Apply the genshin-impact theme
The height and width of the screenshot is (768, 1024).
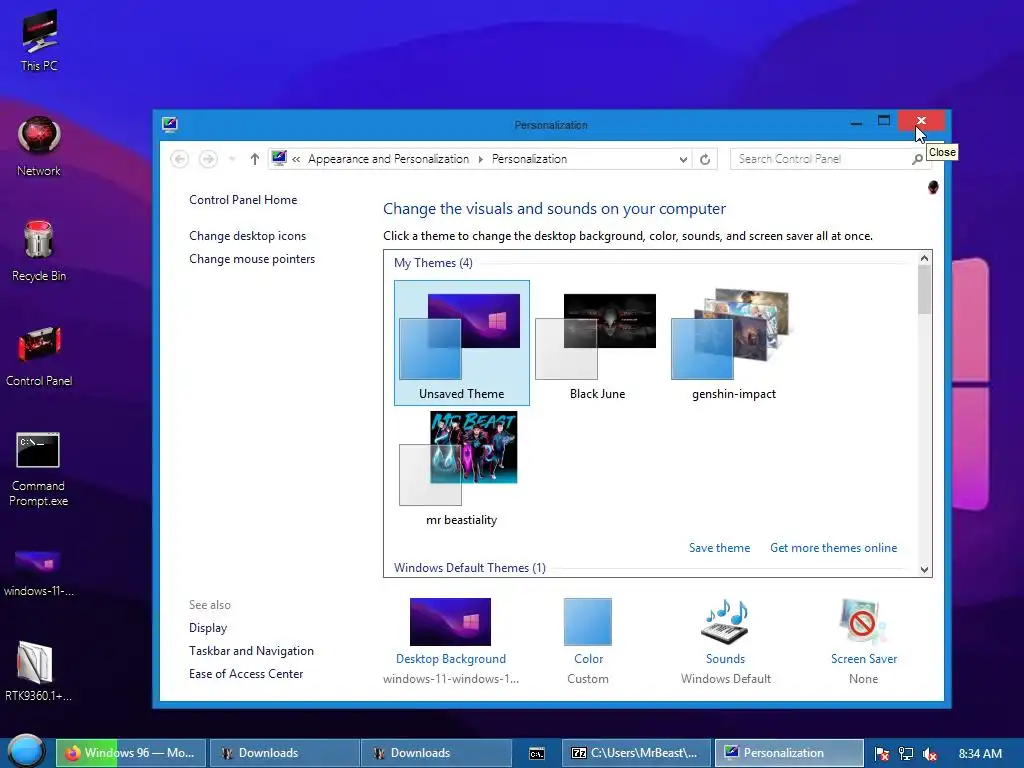pos(733,343)
